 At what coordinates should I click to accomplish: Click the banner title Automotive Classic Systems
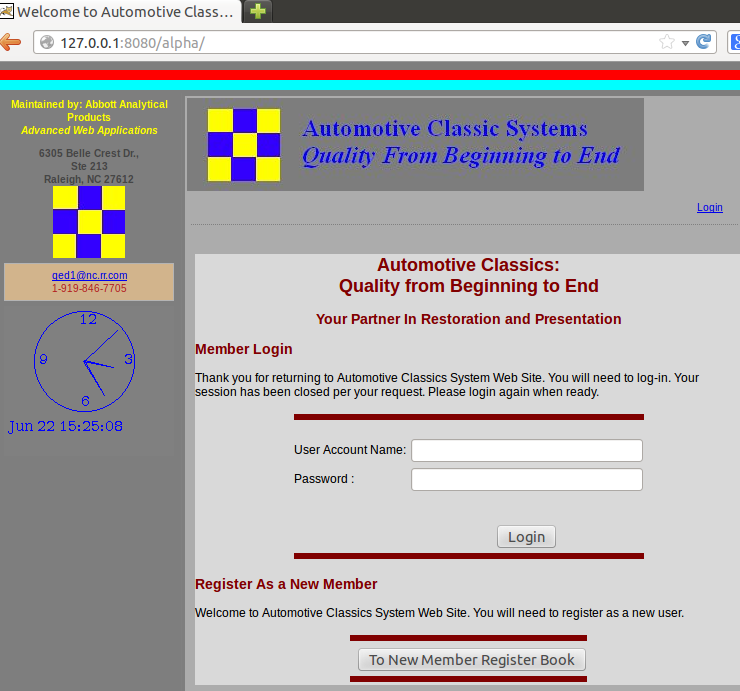coord(445,129)
